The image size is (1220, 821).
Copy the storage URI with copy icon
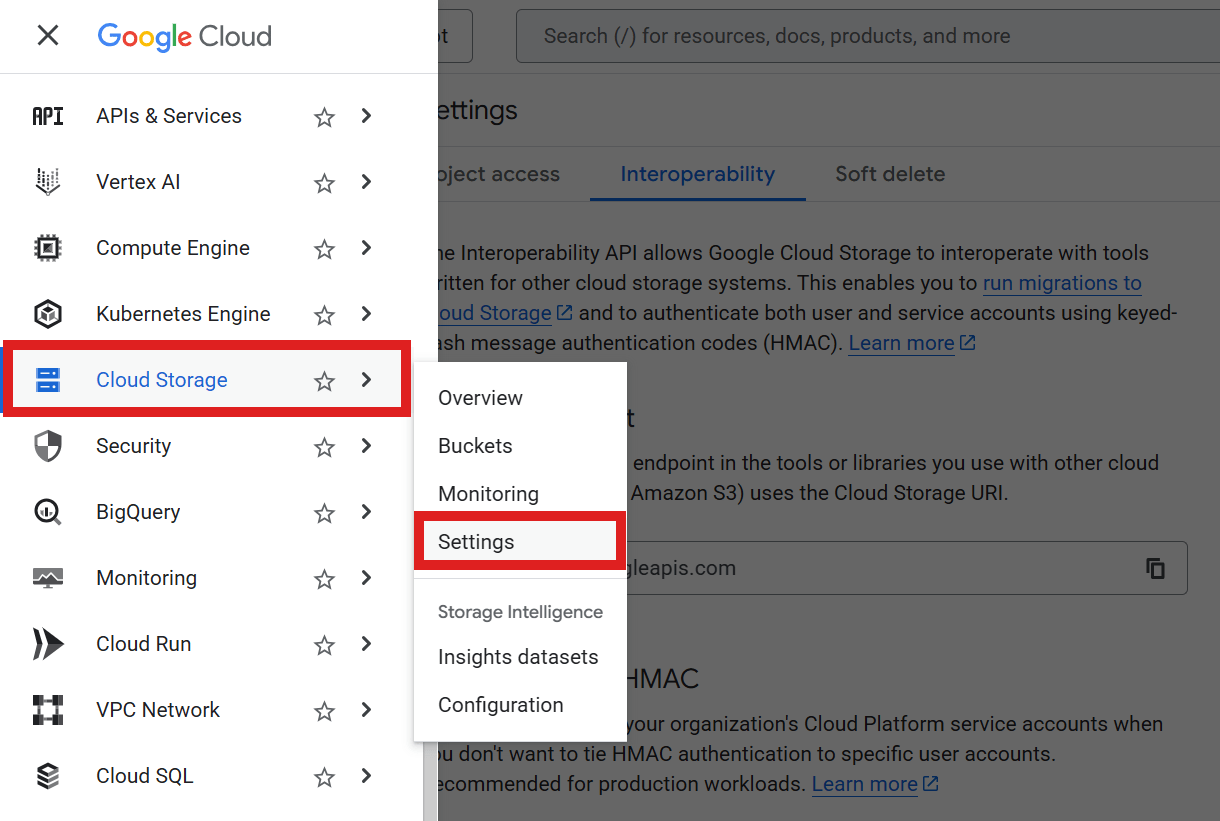(x=1155, y=568)
